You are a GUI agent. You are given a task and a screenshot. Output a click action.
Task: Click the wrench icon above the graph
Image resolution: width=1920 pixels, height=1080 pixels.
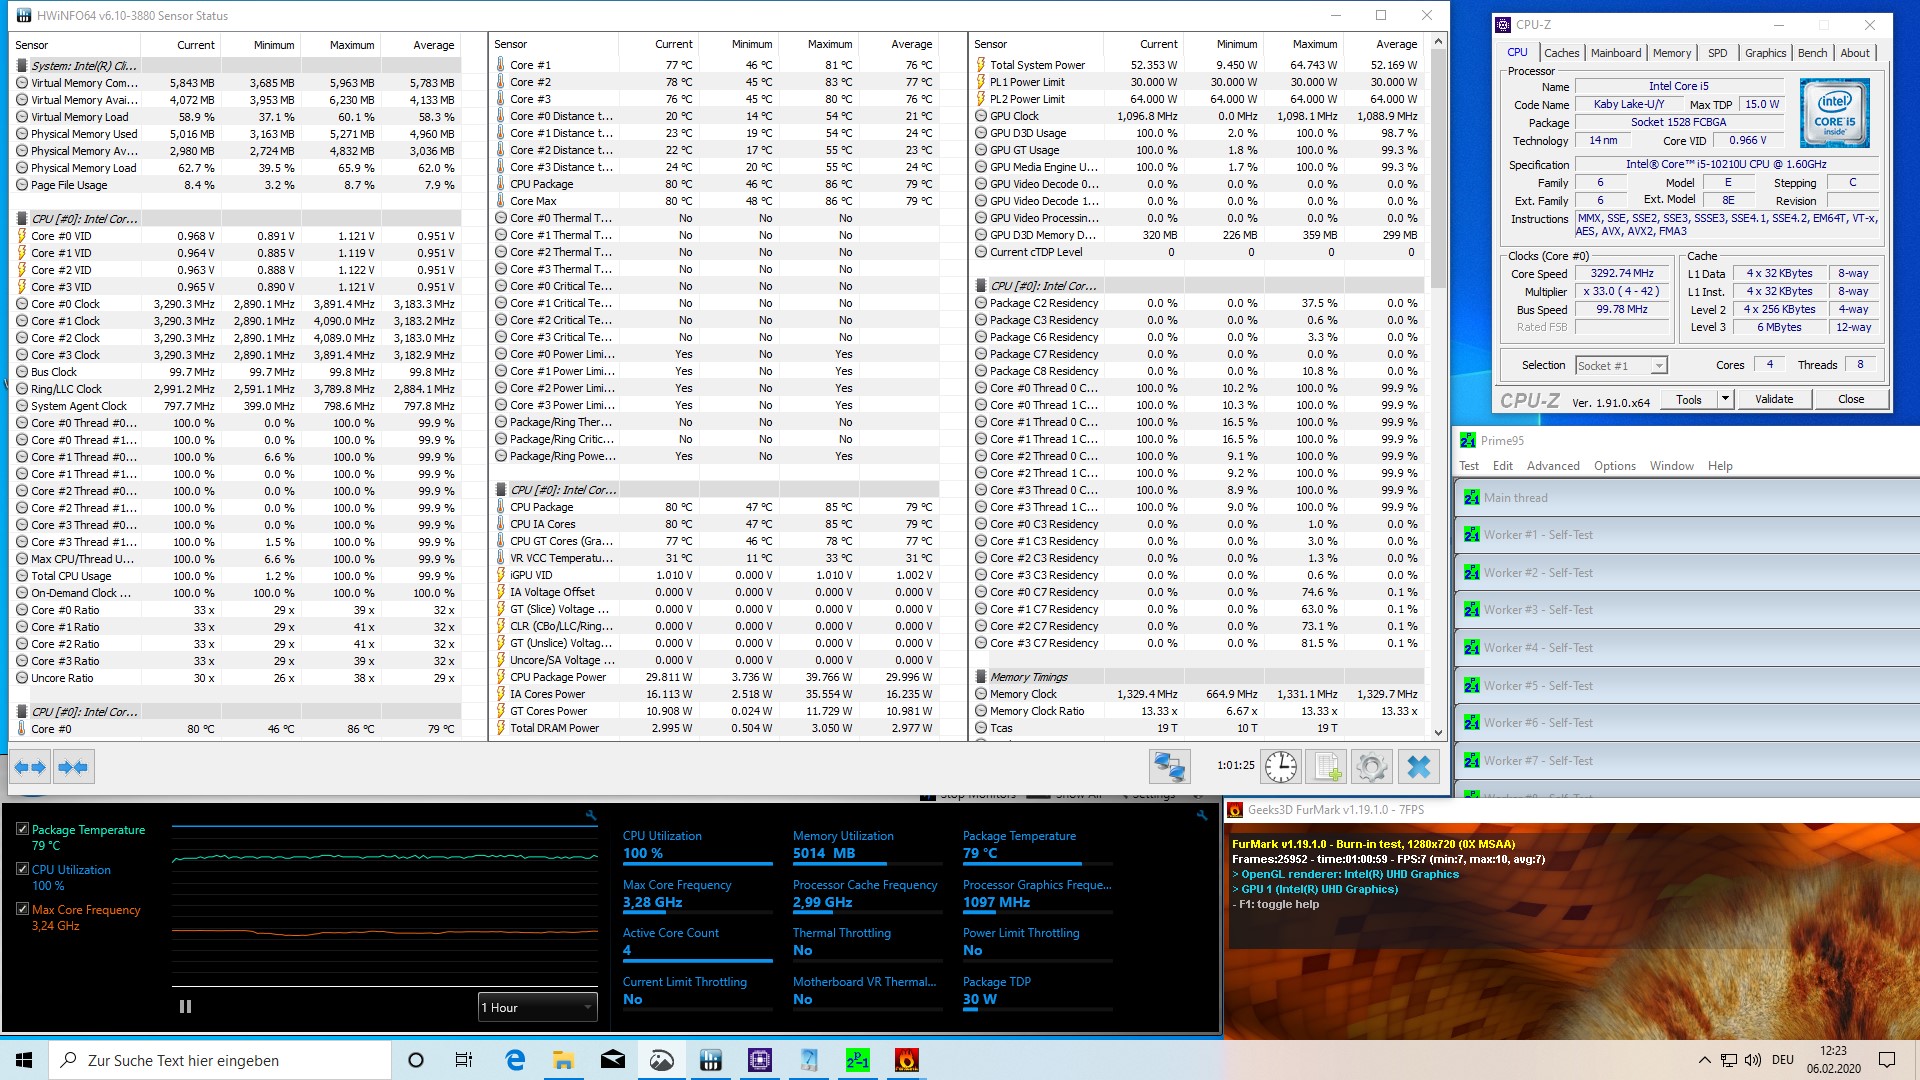click(591, 816)
